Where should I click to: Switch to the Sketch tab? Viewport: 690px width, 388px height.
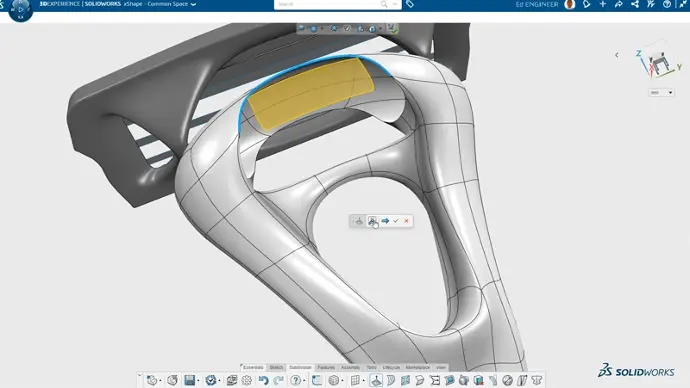[276, 367]
